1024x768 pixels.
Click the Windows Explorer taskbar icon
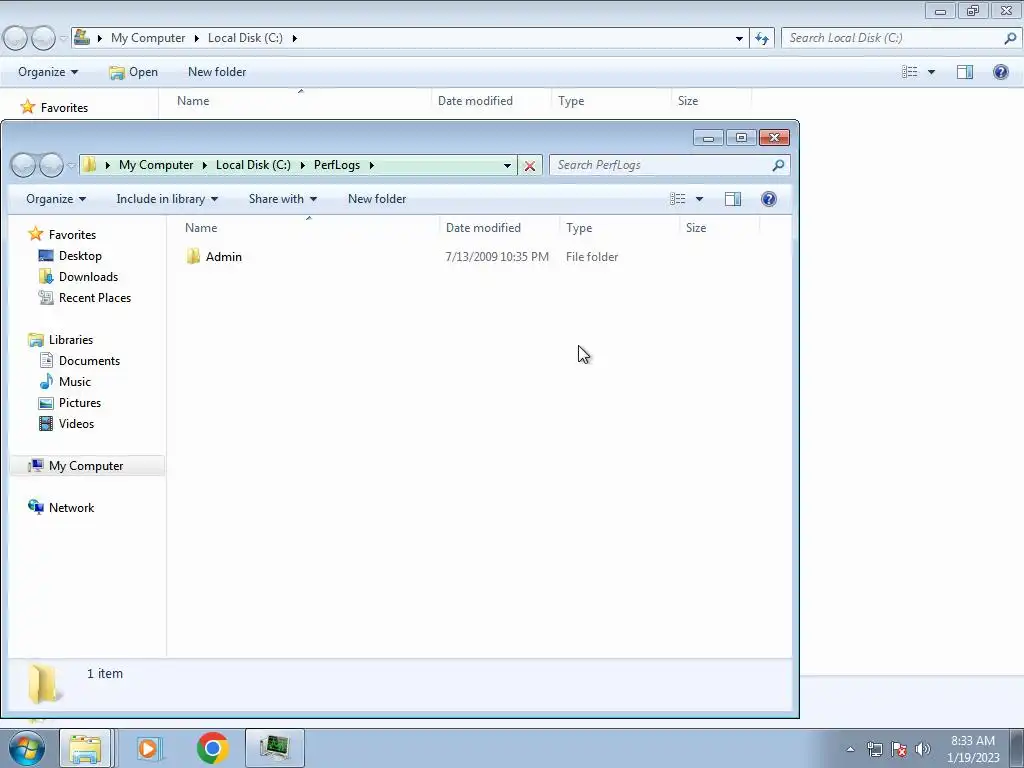tap(86, 748)
